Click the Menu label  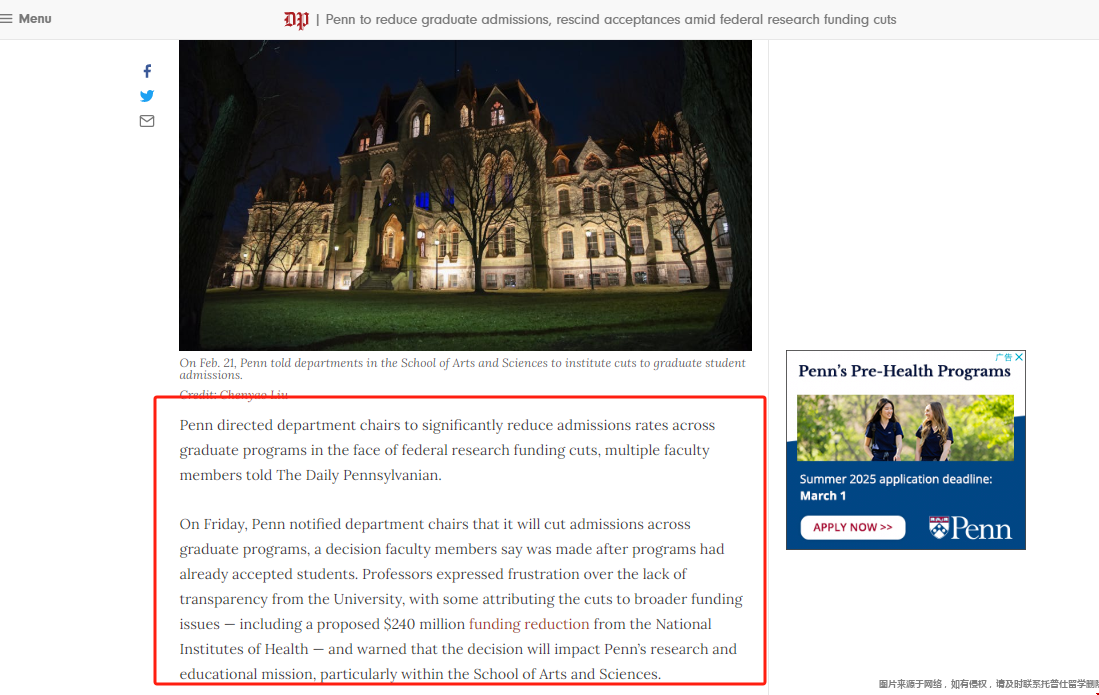tap(35, 19)
